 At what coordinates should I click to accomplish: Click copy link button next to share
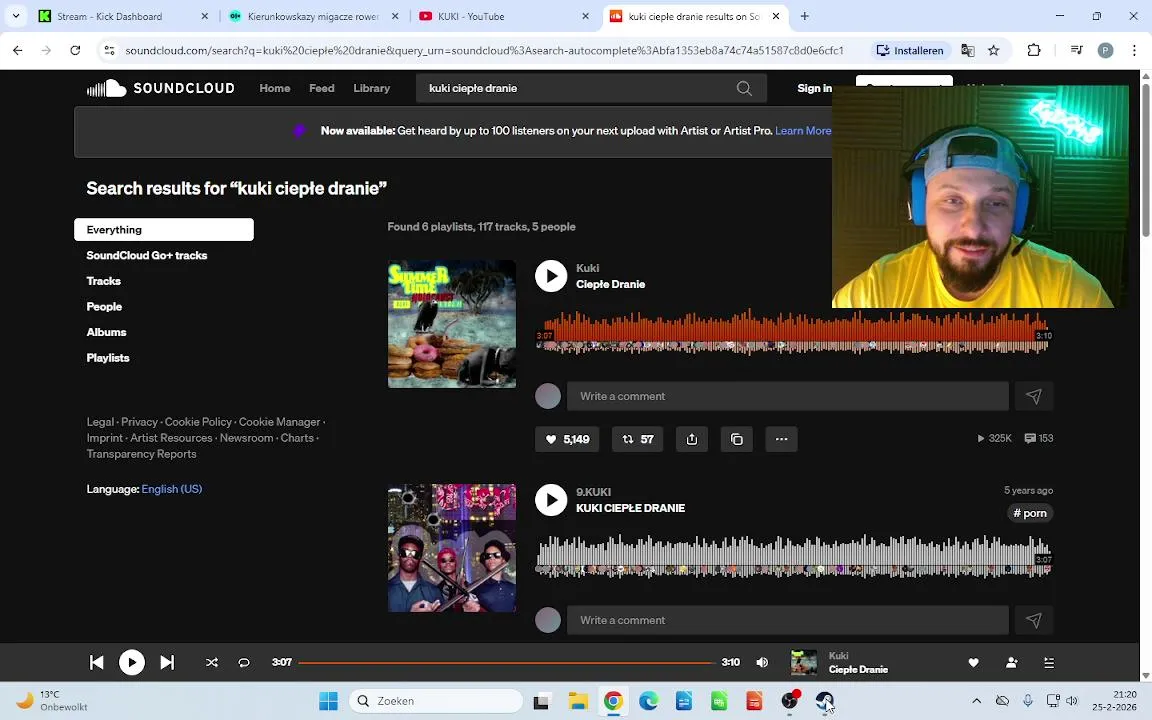[737, 439]
